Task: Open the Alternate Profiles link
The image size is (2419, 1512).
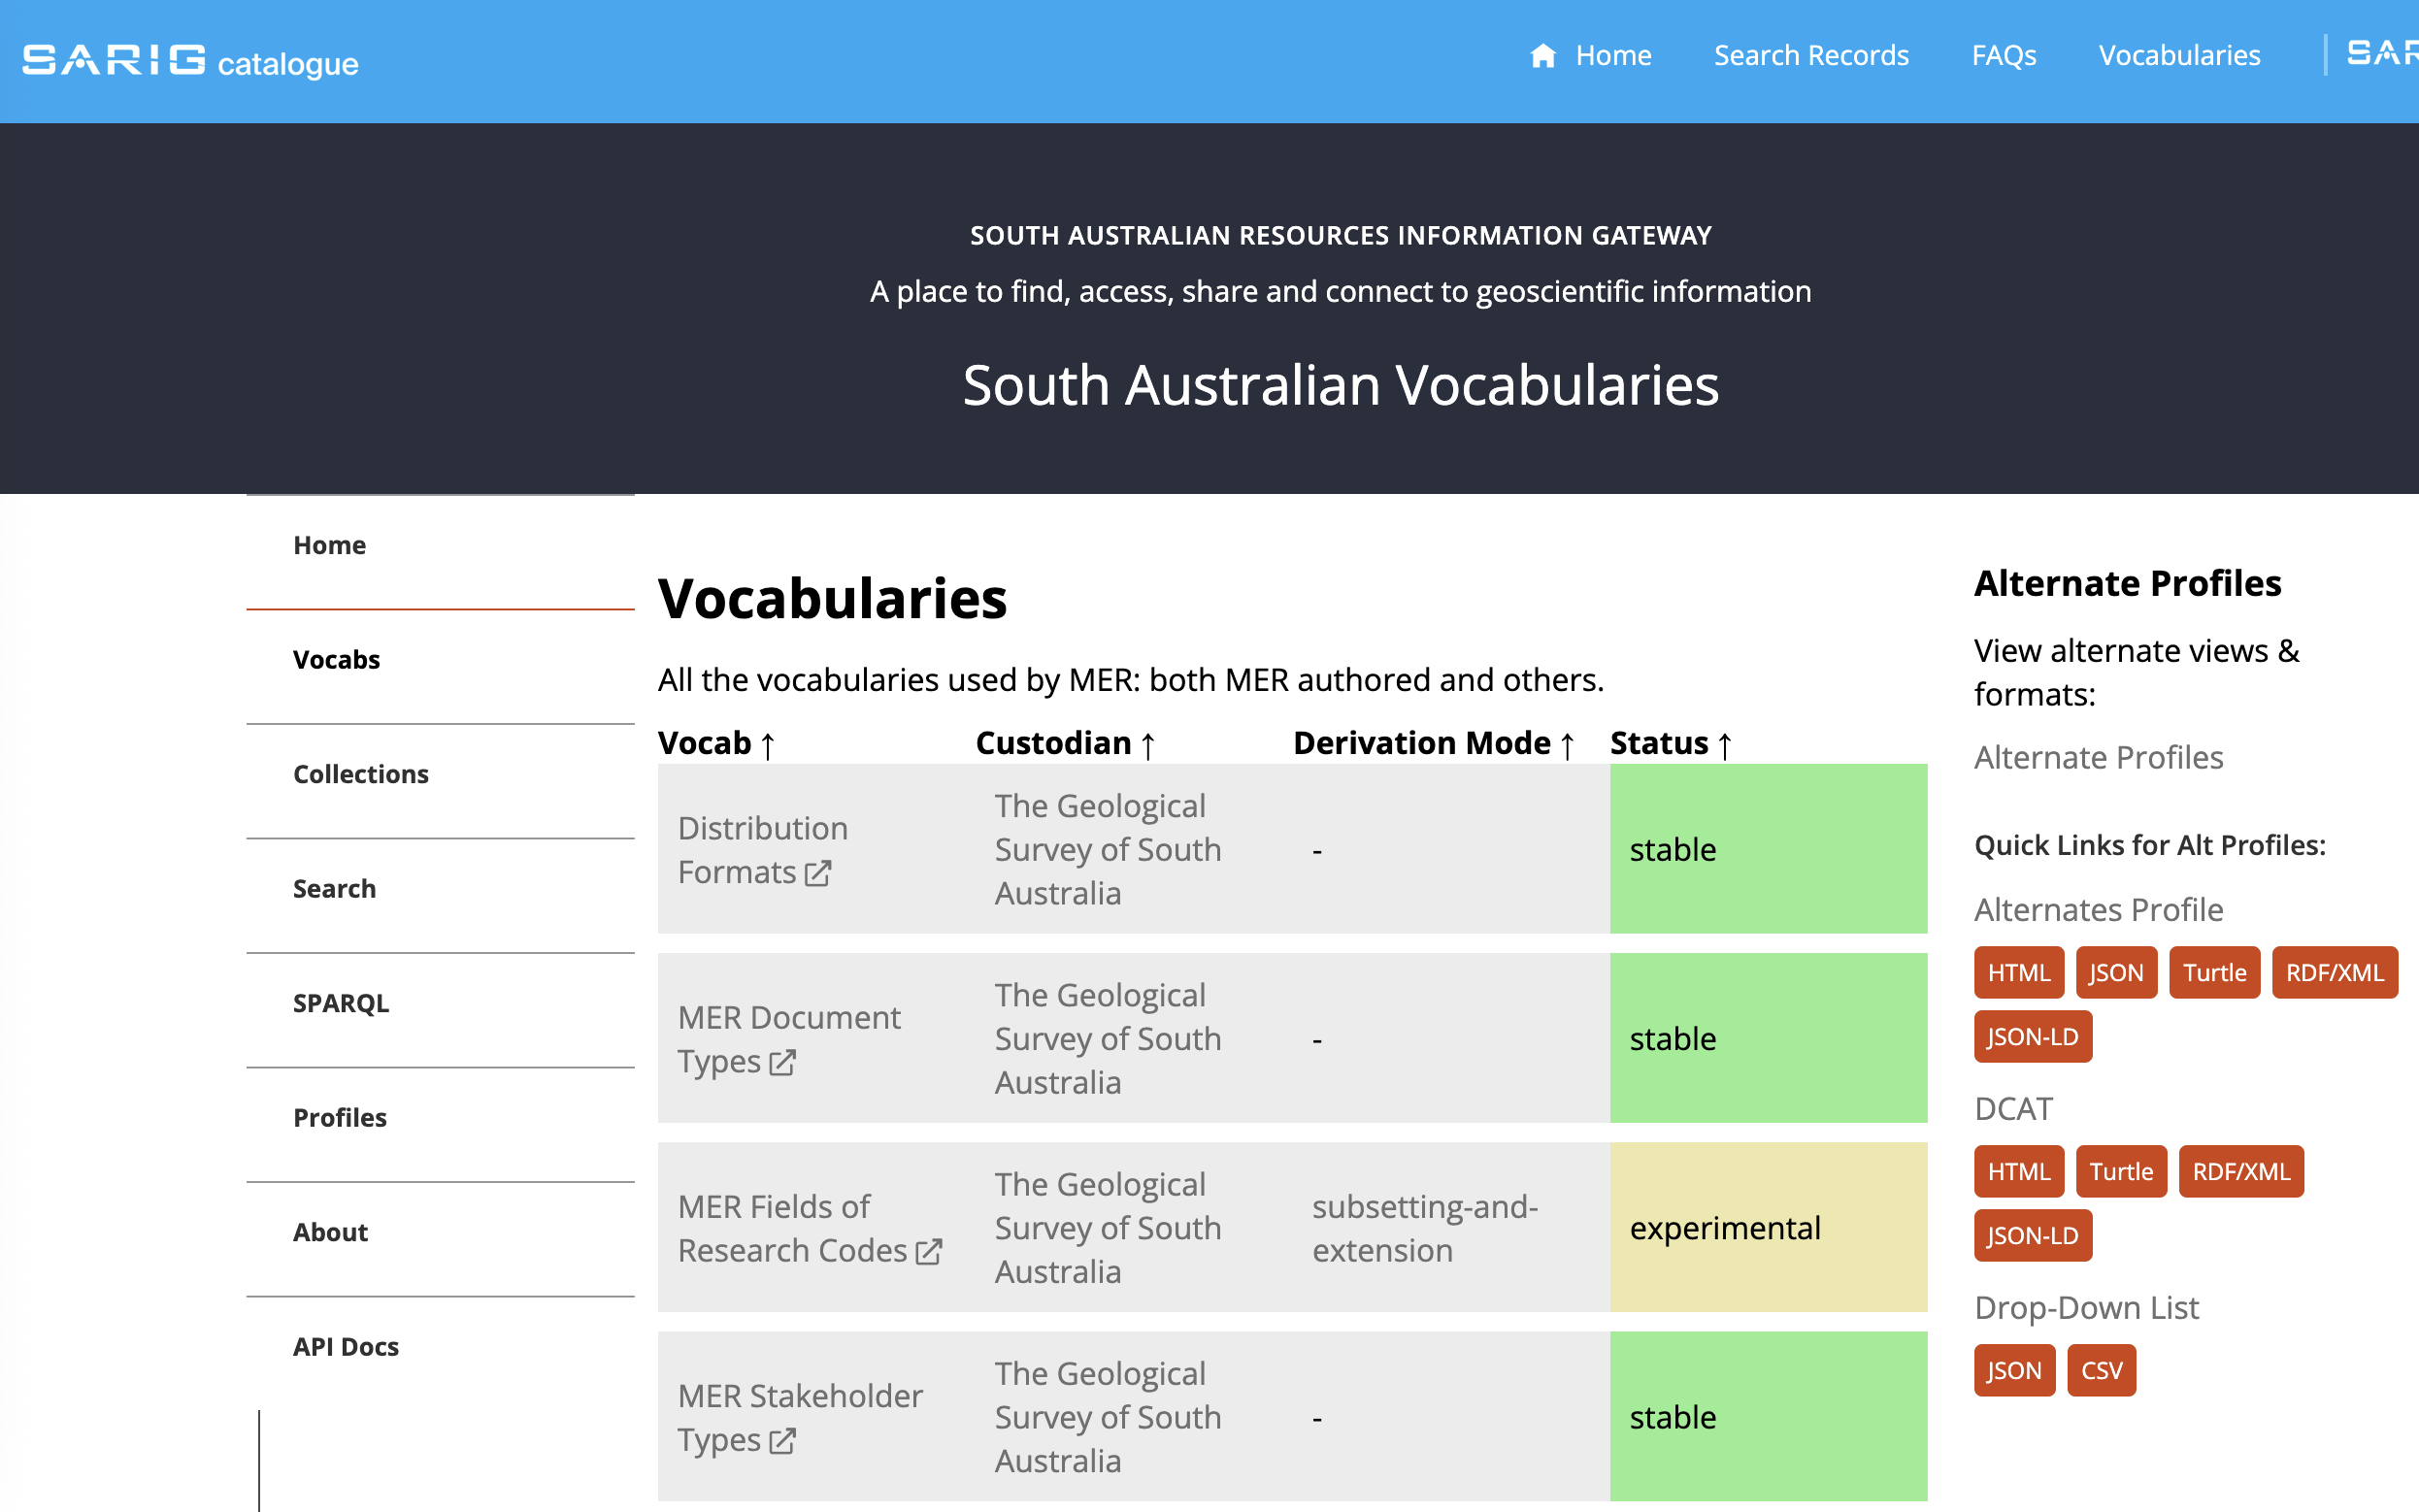Action: (x=2098, y=758)
